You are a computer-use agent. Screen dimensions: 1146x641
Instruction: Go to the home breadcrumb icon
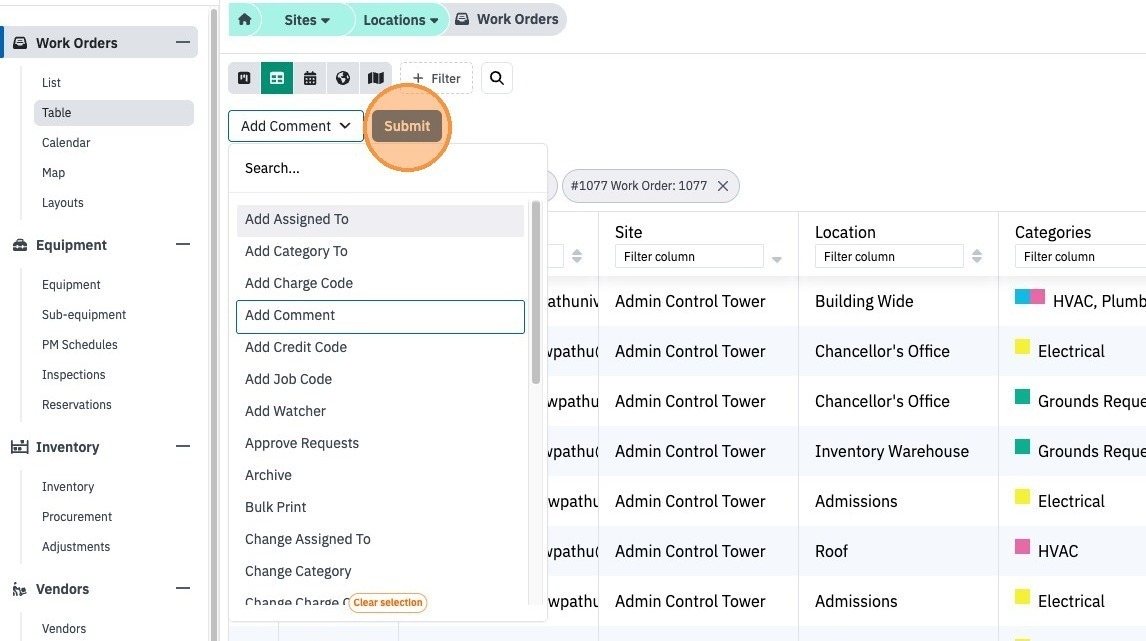(245, 20)
